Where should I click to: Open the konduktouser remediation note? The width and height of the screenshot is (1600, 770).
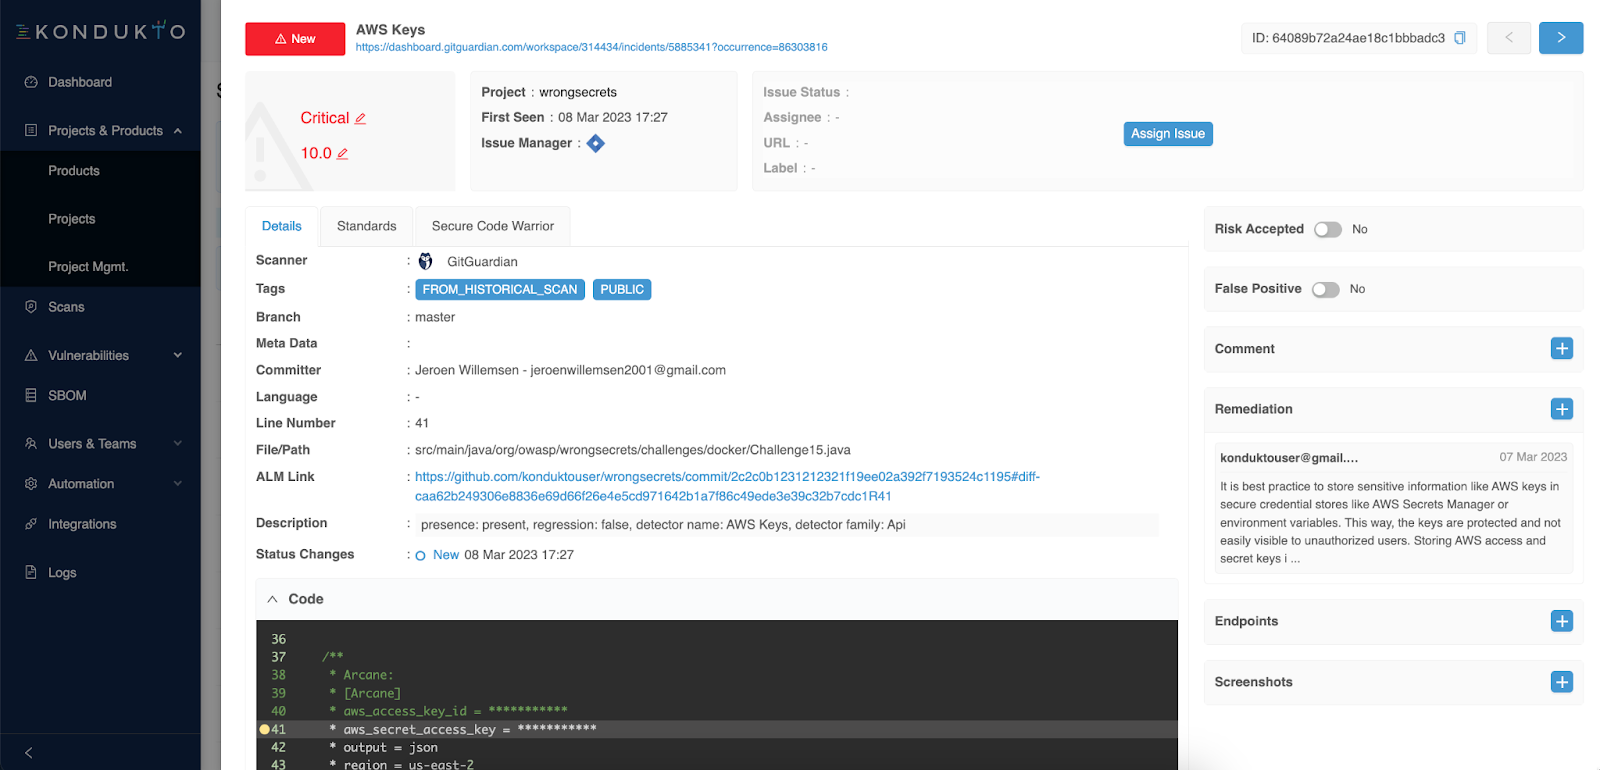1393,508
